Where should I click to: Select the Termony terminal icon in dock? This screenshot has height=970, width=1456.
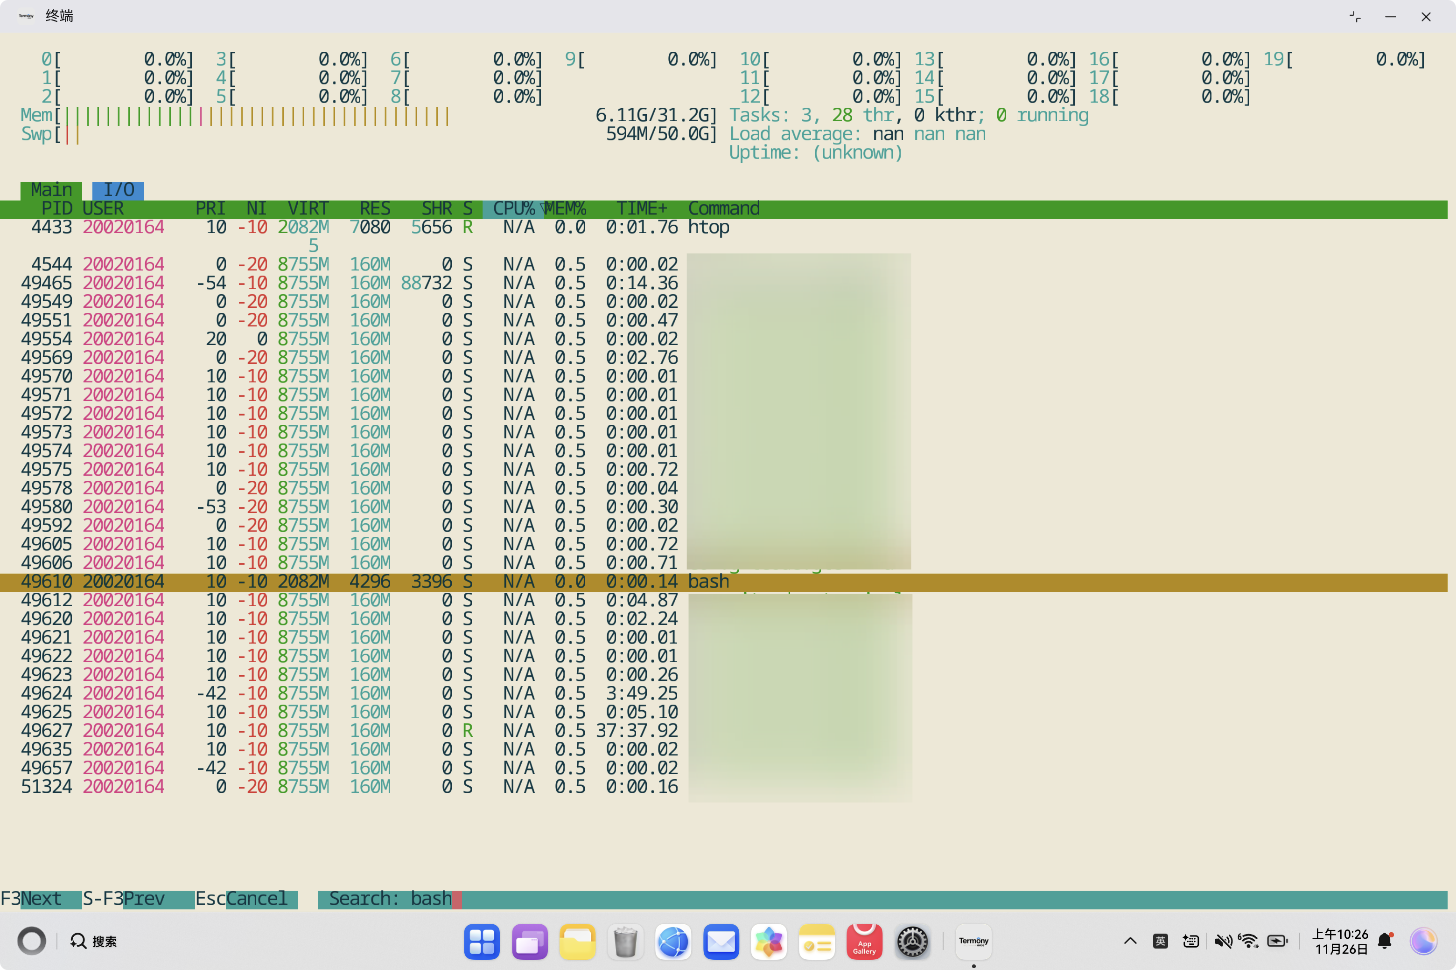[974, 942]
